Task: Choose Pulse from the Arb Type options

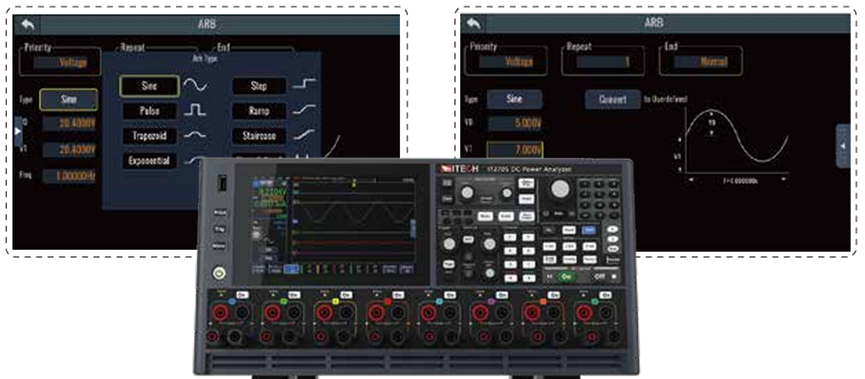Action: point(149,111)
